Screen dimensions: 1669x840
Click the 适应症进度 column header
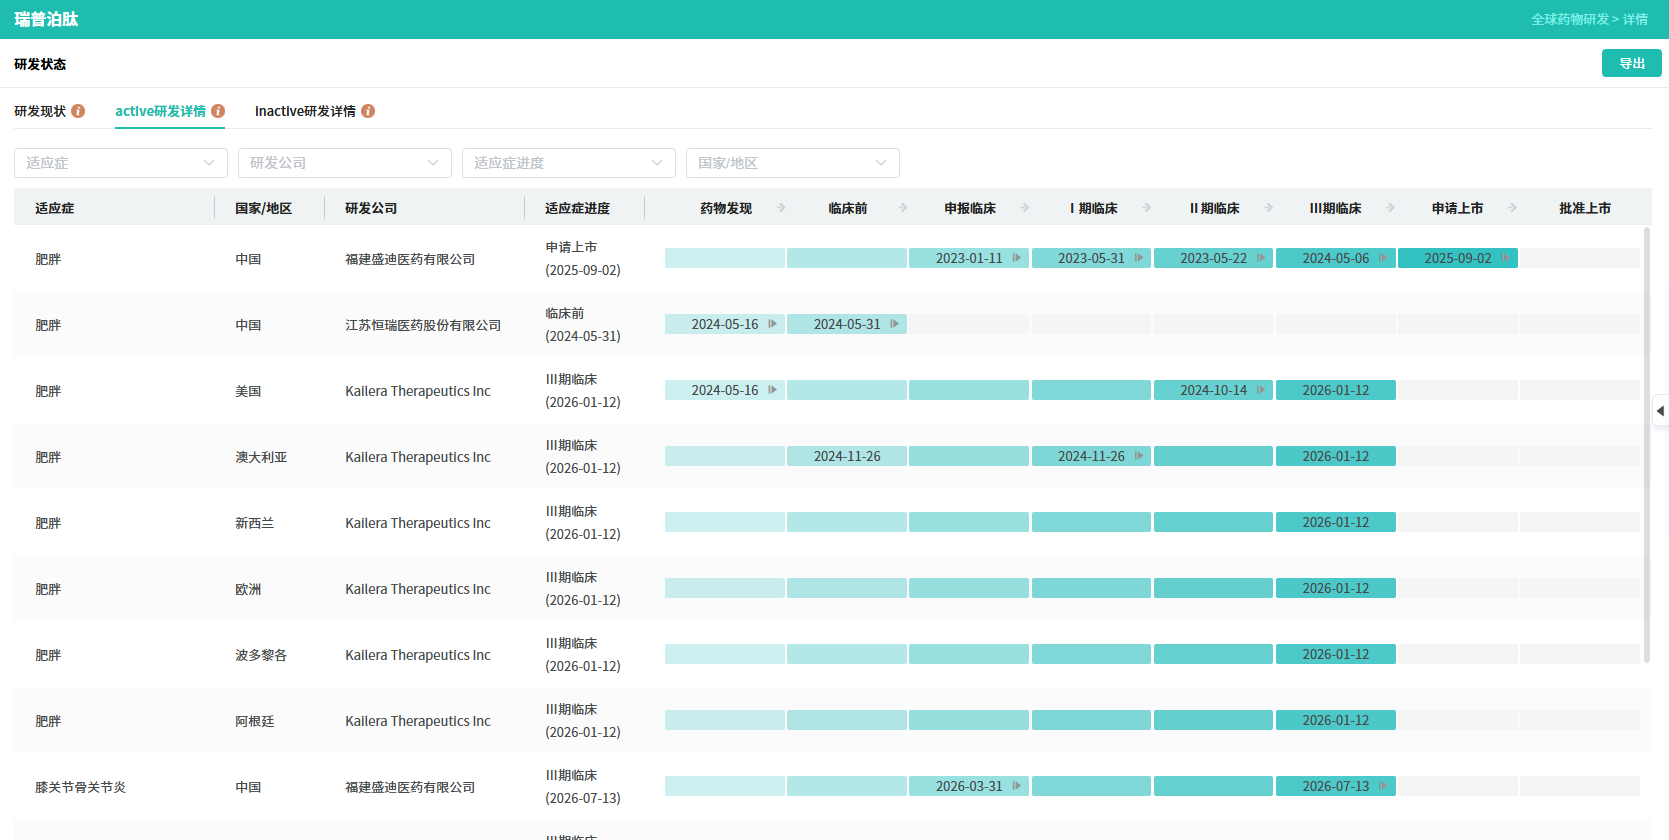[x=577, y=208]
